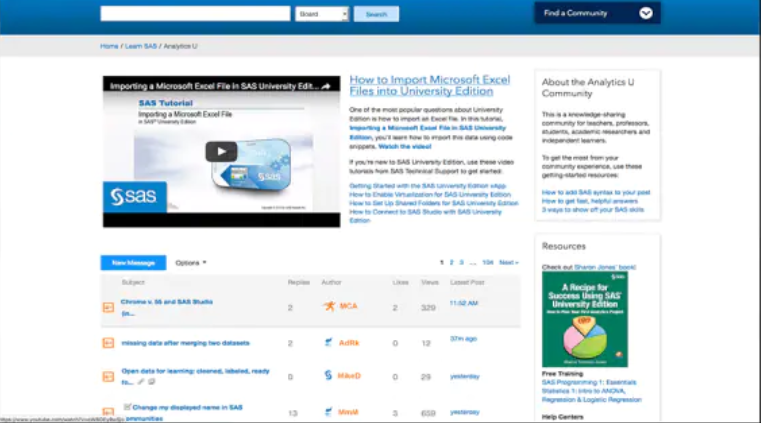Click the thread icon for Chrome v. 55 topic
The width and height of the screenshot is (761, 423).
pyautogui.click(x=108, y=307)
